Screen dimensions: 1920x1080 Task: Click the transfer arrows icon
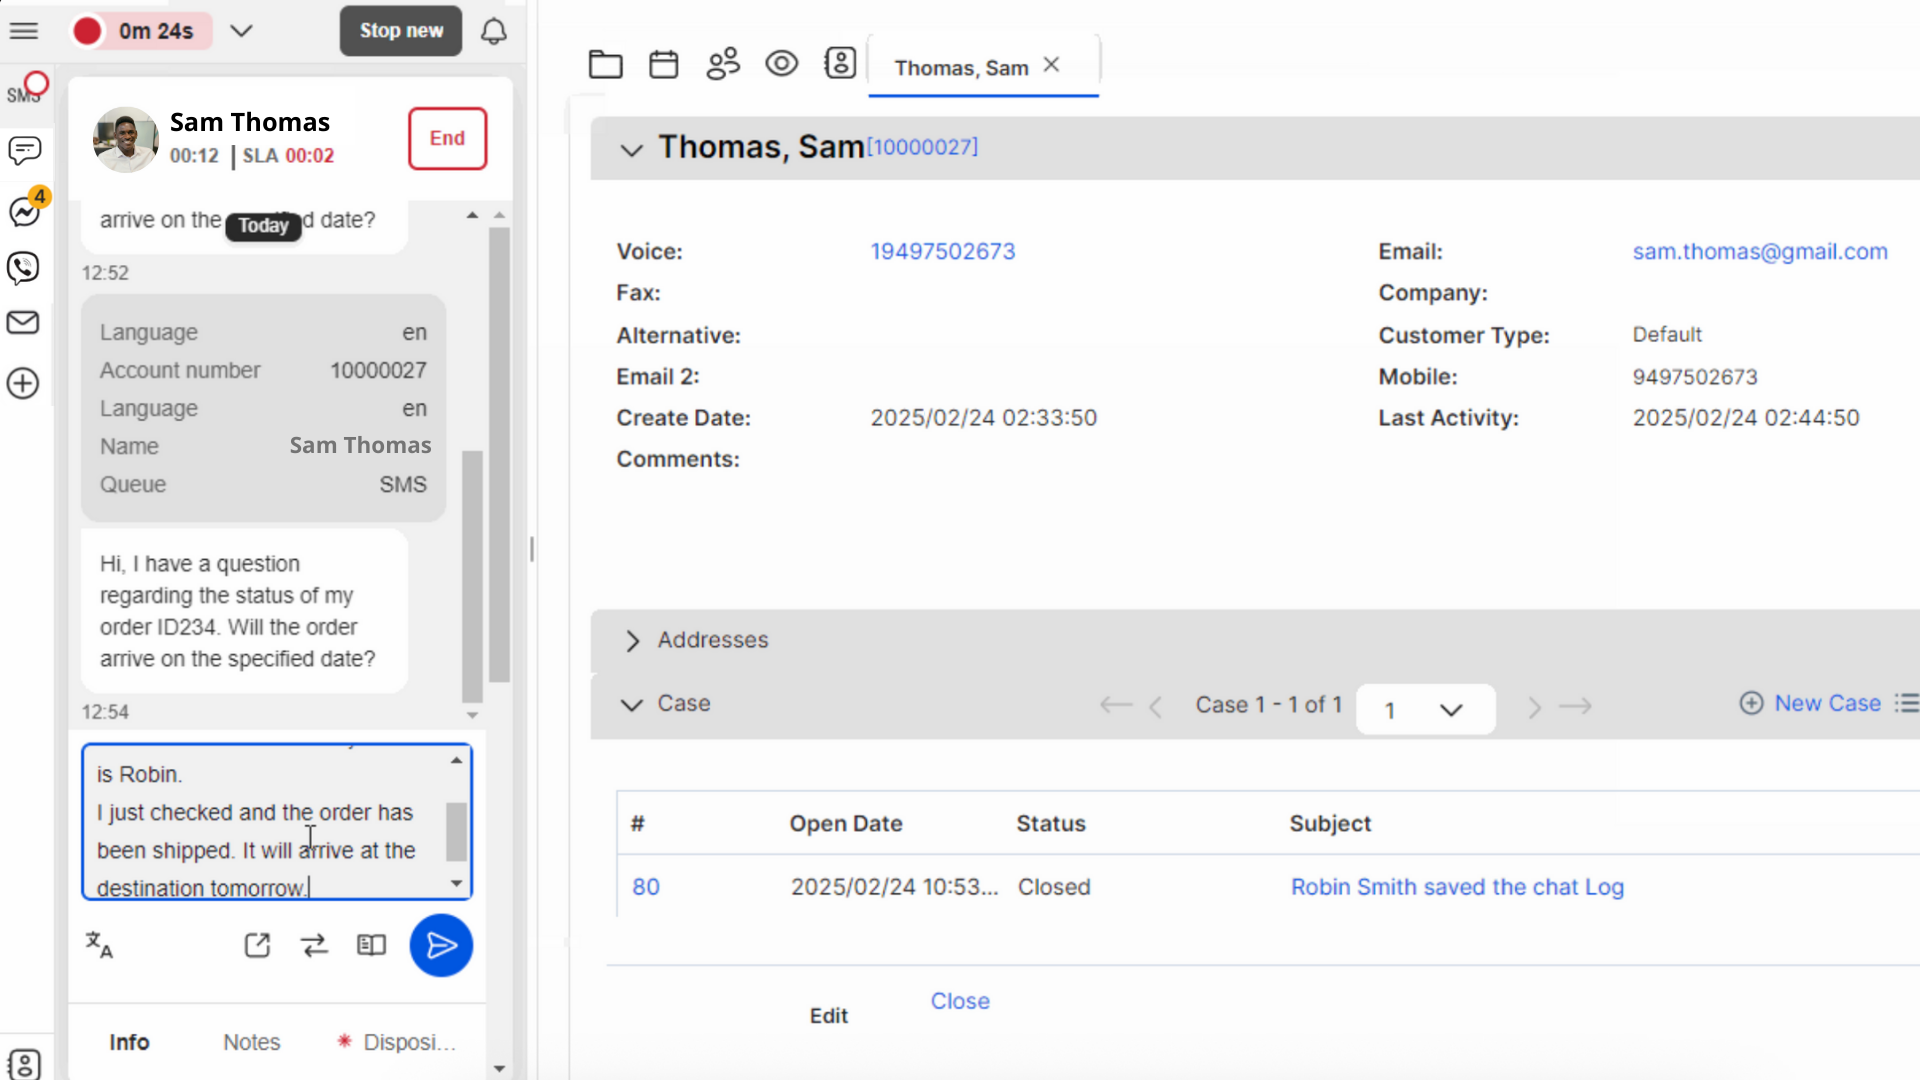(314, 945)
